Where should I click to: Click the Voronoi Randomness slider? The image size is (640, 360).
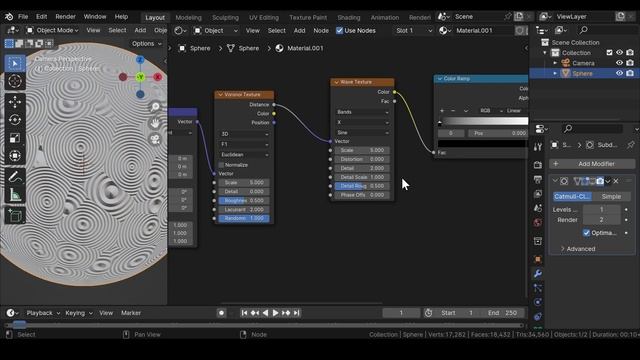click(244, 218)
